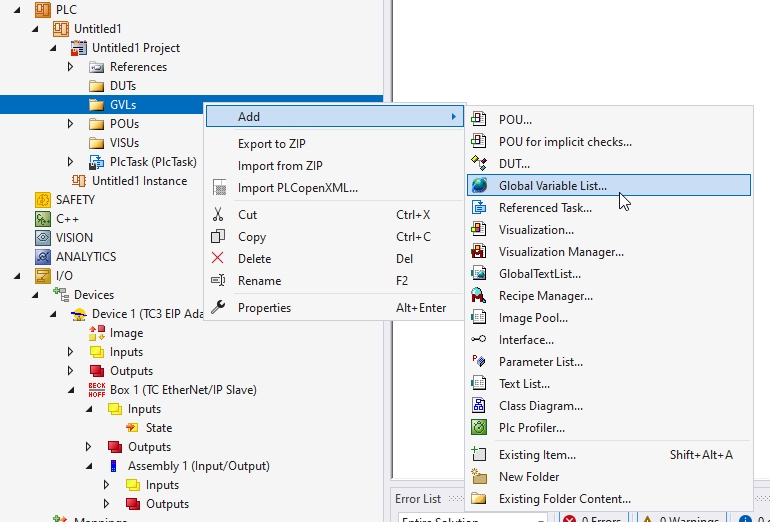The width and height of the screenshot is (770, 522).
Task: Click the Image Pool icon
Action: (x=479, y=317)
